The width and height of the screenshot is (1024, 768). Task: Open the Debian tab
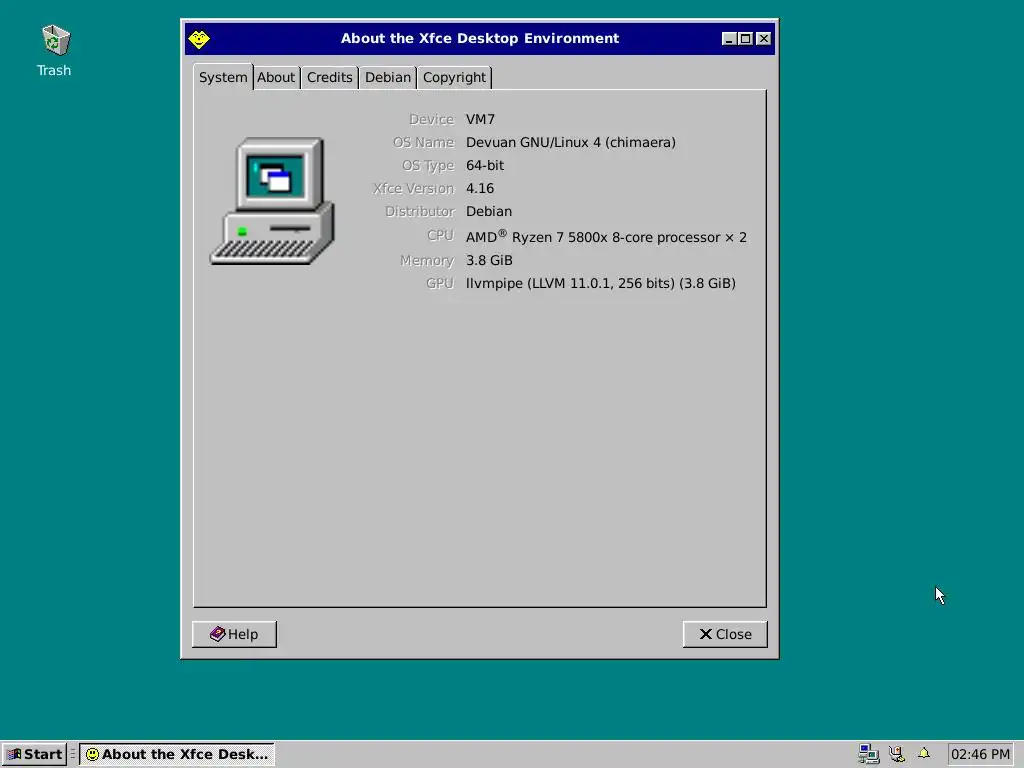pos(387,77)
